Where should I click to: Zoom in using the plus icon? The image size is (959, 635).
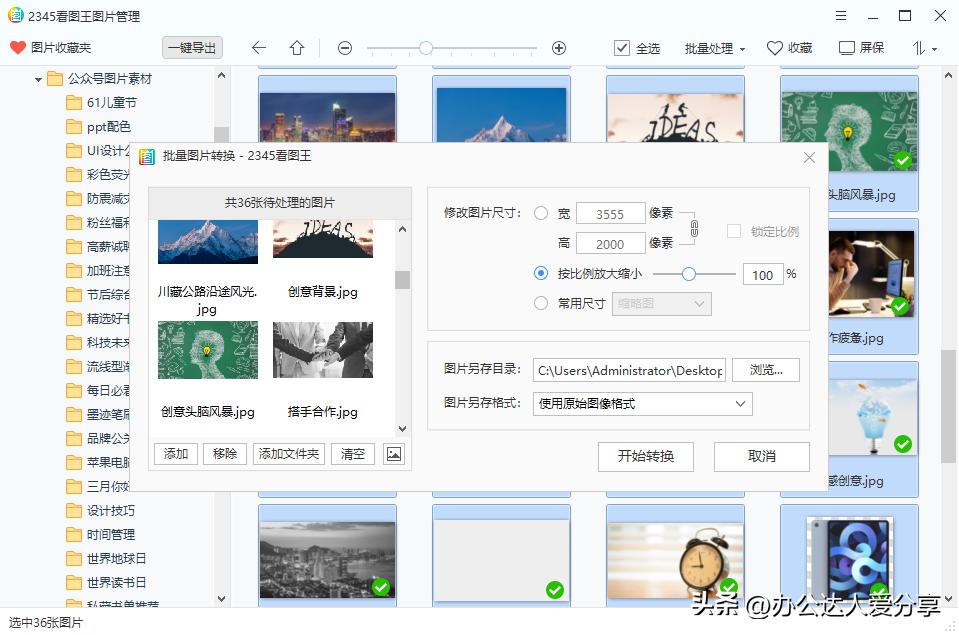pyautogui.click(x=559, y=48)
